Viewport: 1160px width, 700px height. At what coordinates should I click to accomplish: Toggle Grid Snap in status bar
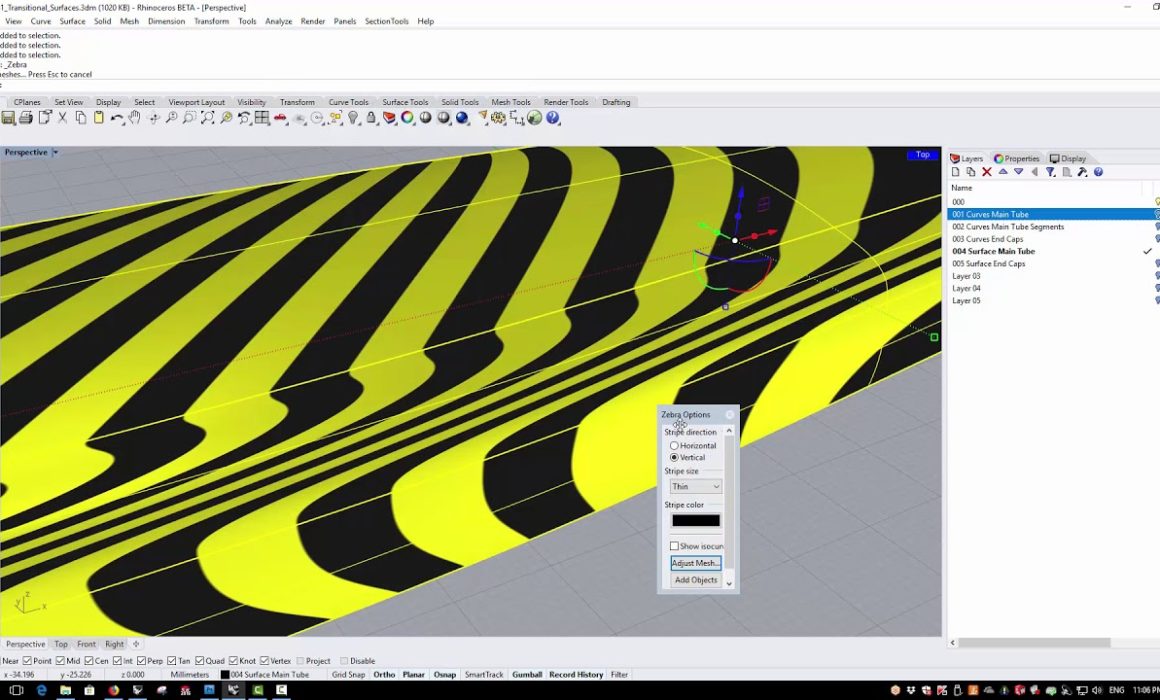coord(348,675)
